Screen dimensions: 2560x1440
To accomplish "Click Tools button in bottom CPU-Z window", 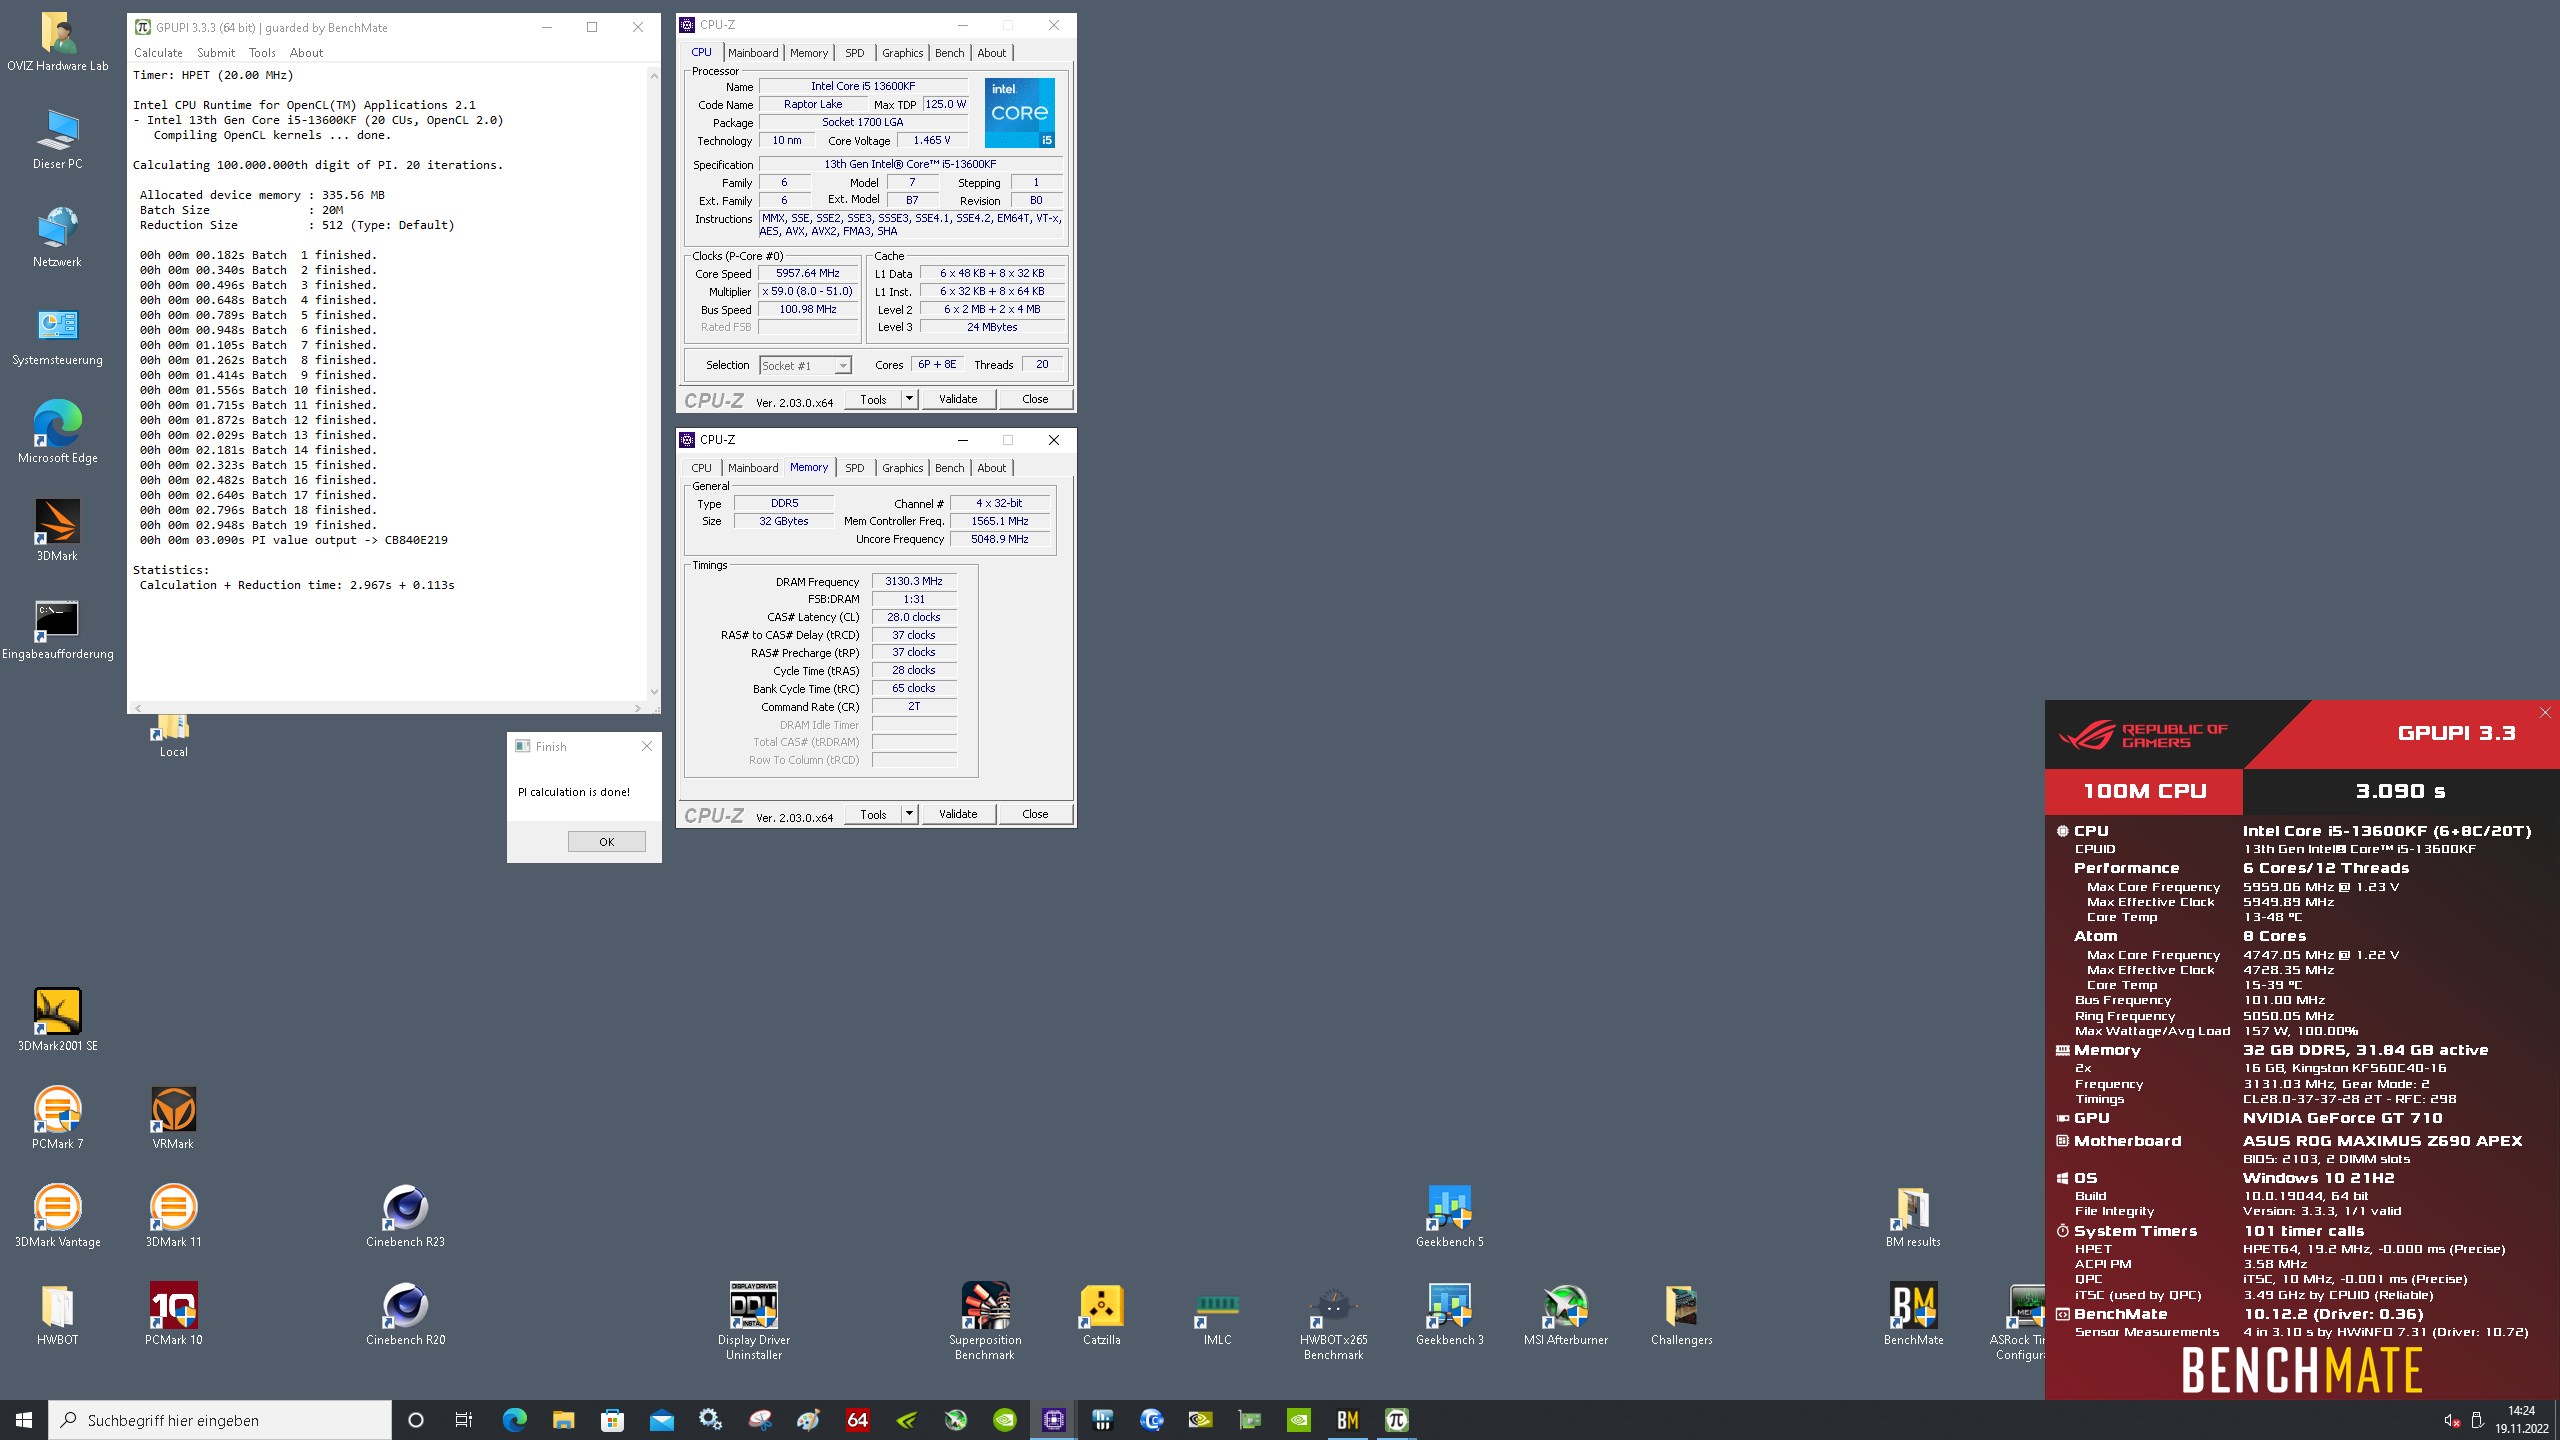I will [873, 814].
